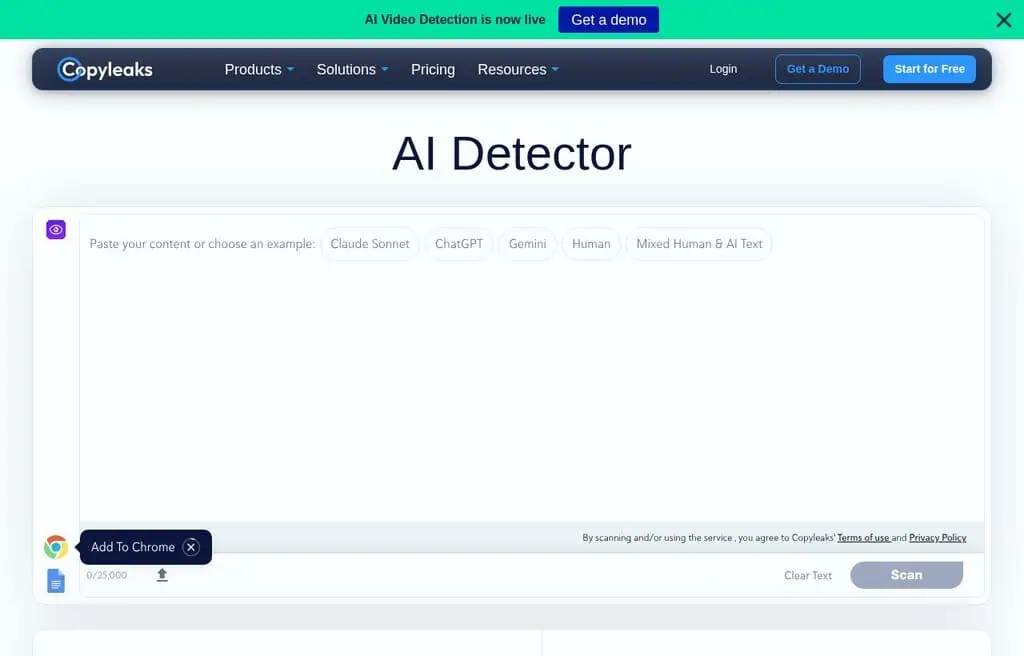Open the purple eye AI detector icon

[56, 229]
